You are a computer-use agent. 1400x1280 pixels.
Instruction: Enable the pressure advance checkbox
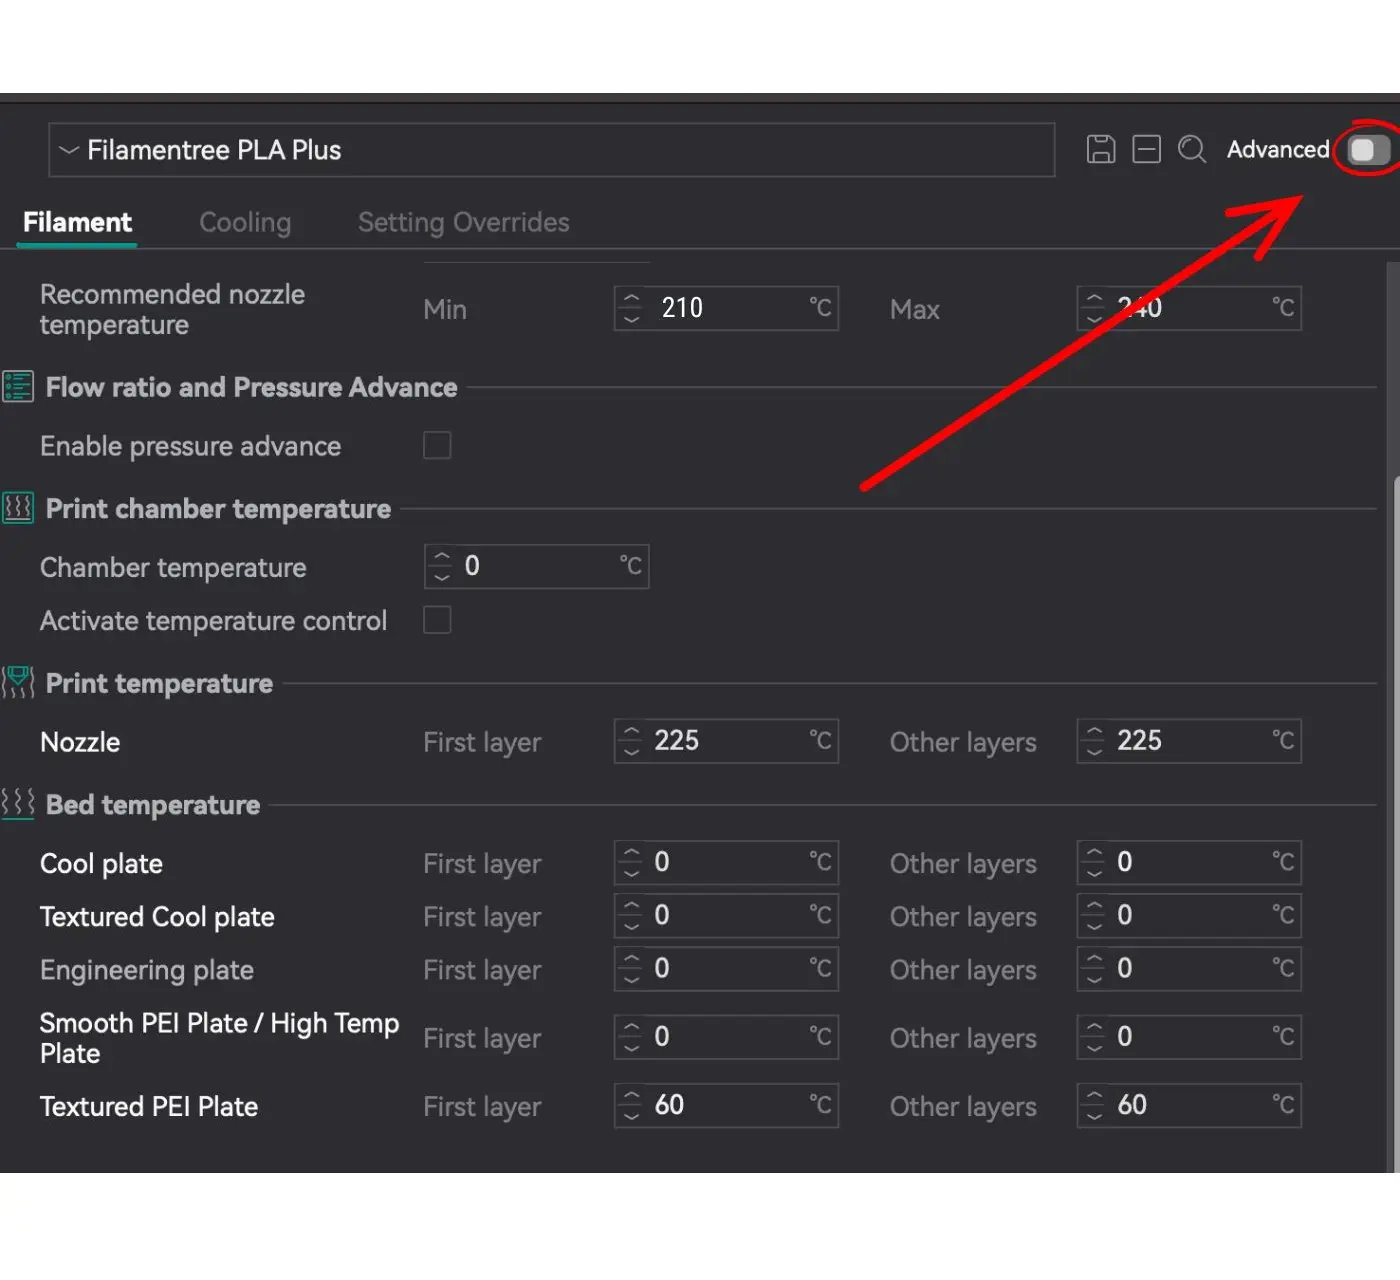(x=437, y=445)
